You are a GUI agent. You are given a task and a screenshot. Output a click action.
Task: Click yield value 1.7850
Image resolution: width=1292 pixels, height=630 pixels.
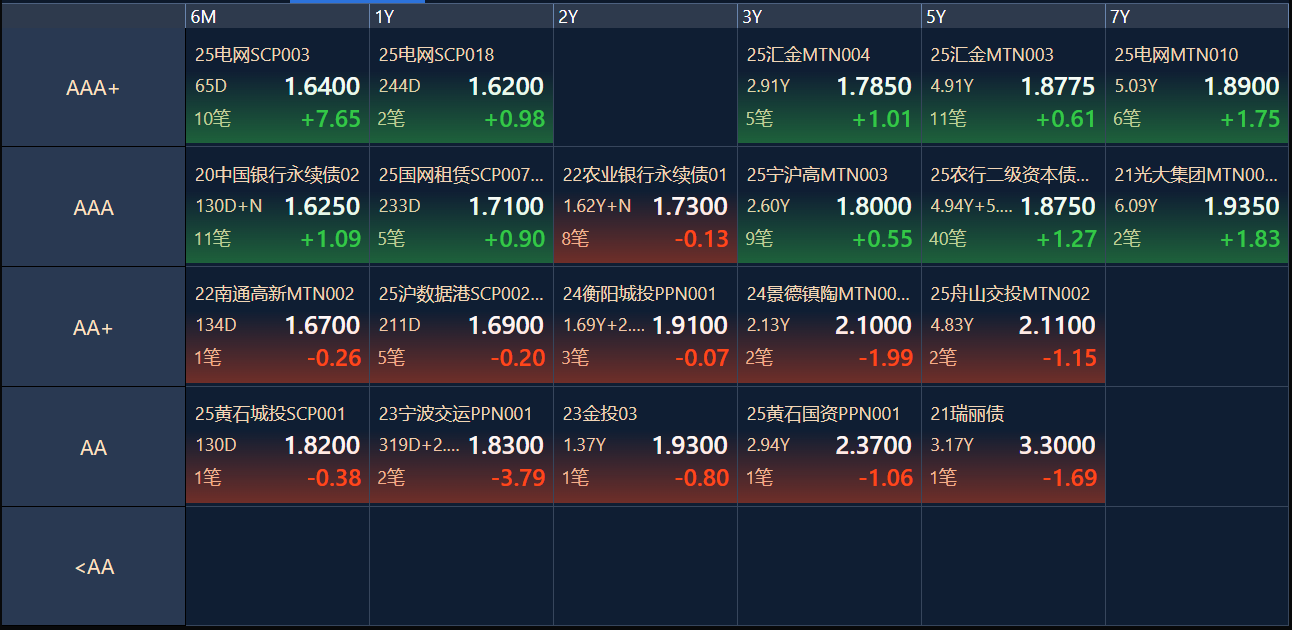point(874,87)
